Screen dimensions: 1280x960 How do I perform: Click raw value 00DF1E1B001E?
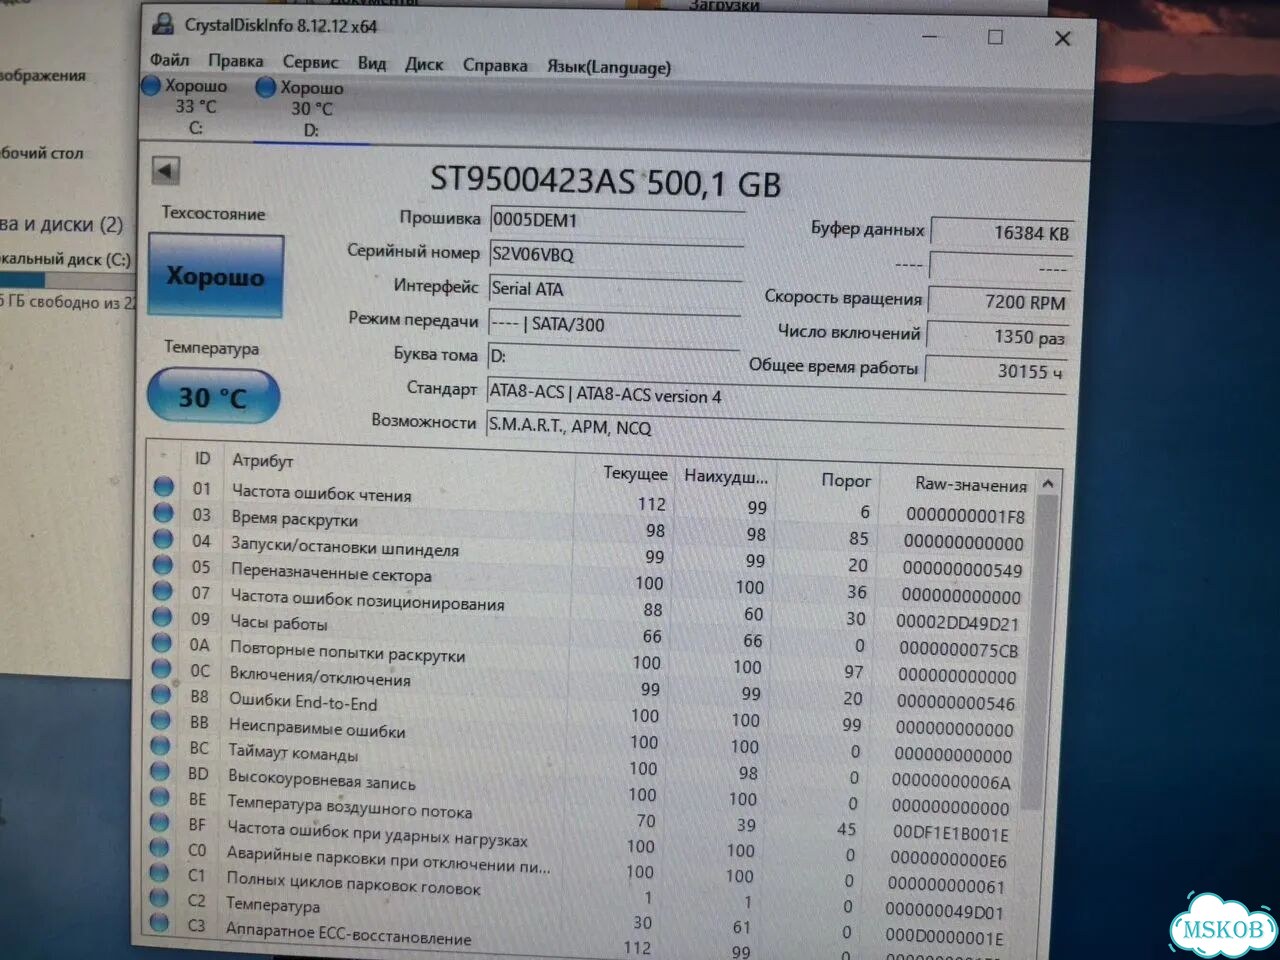click(951, 833)
